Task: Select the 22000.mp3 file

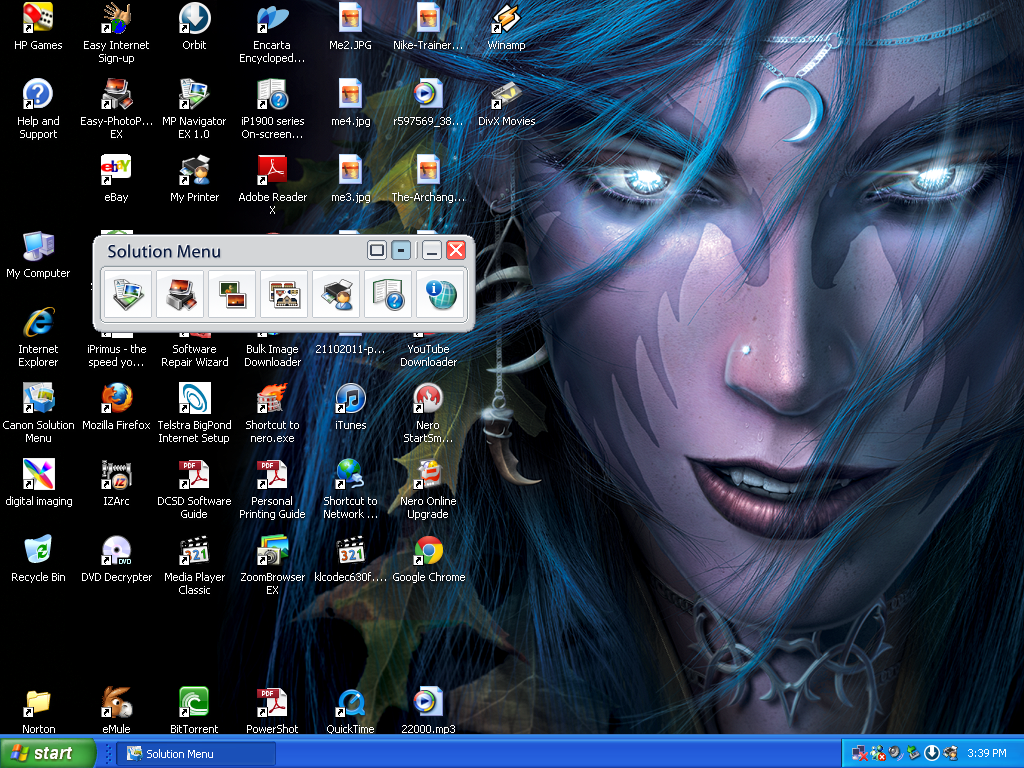Action: click(x=428, y=711)
